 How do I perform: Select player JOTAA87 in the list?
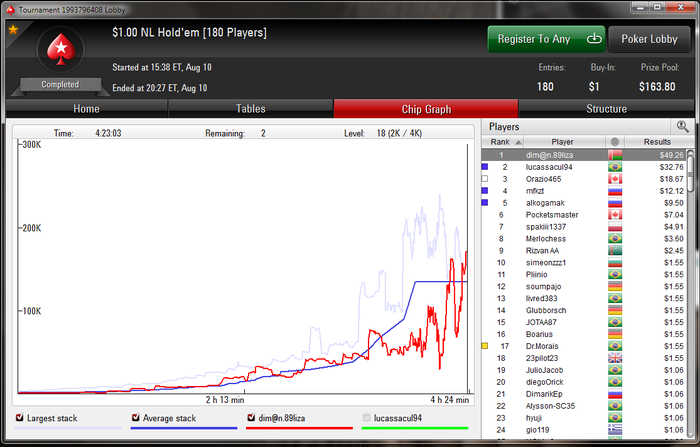(x=583, y=322)
